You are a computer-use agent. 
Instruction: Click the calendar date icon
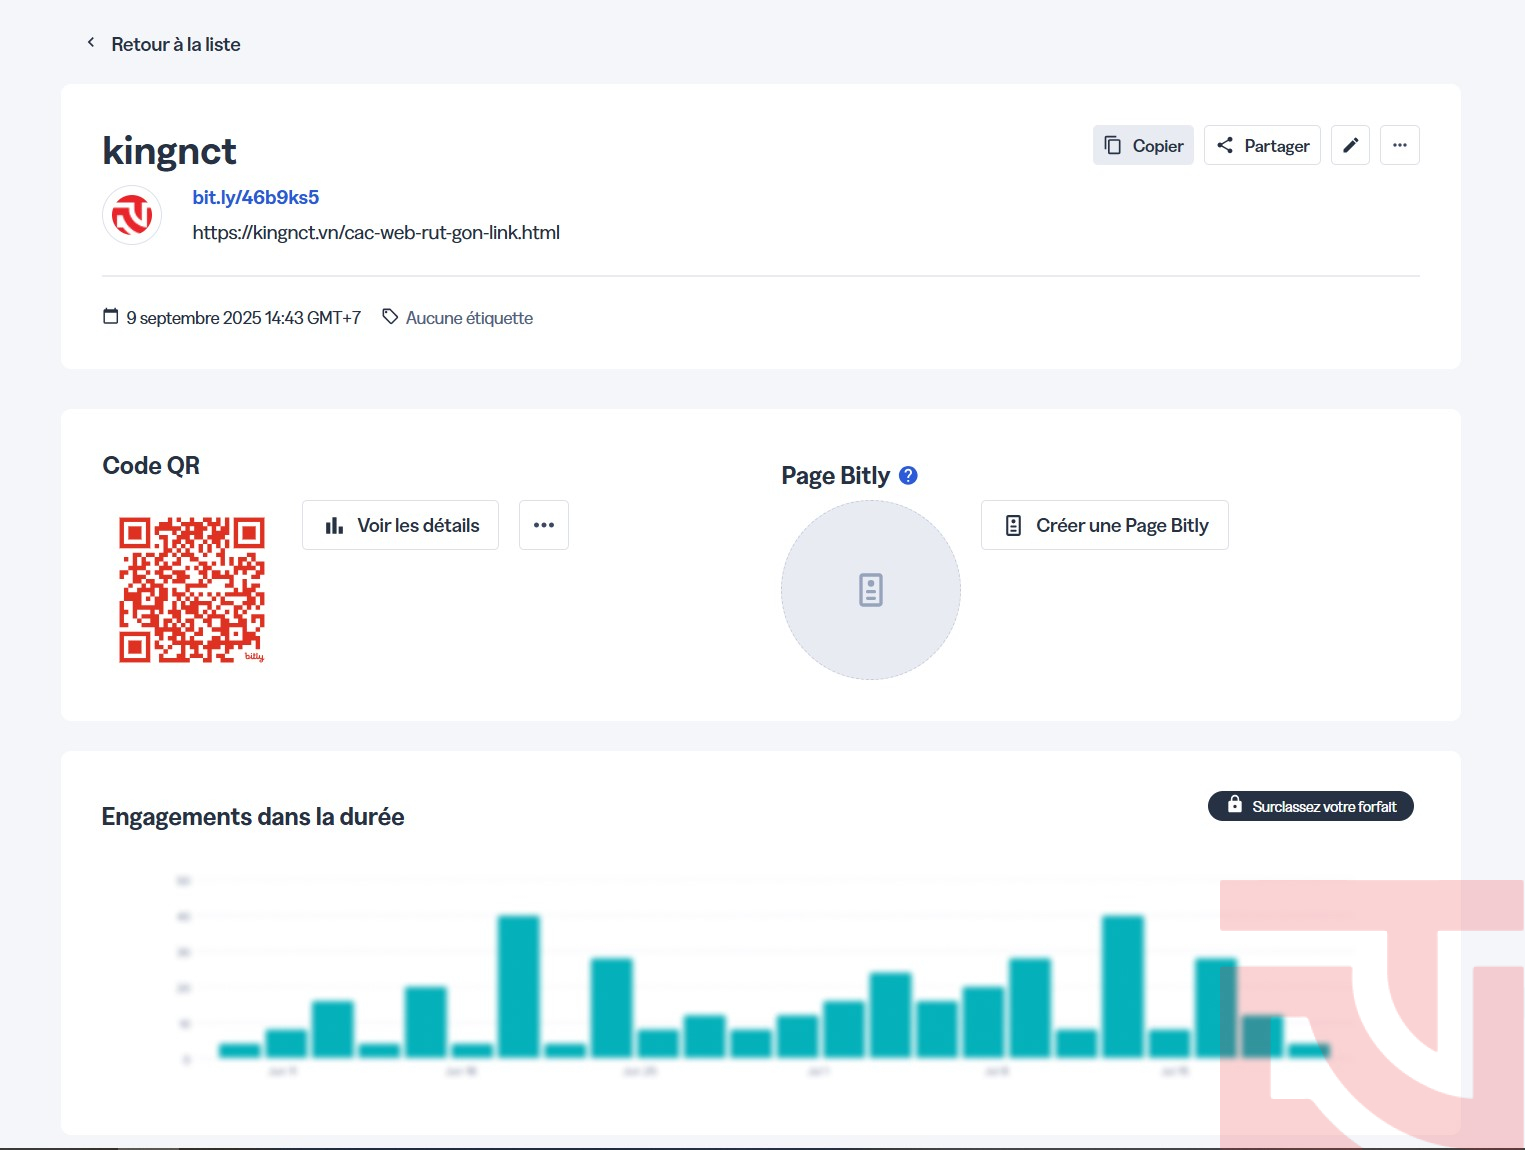tap(111, 317)
